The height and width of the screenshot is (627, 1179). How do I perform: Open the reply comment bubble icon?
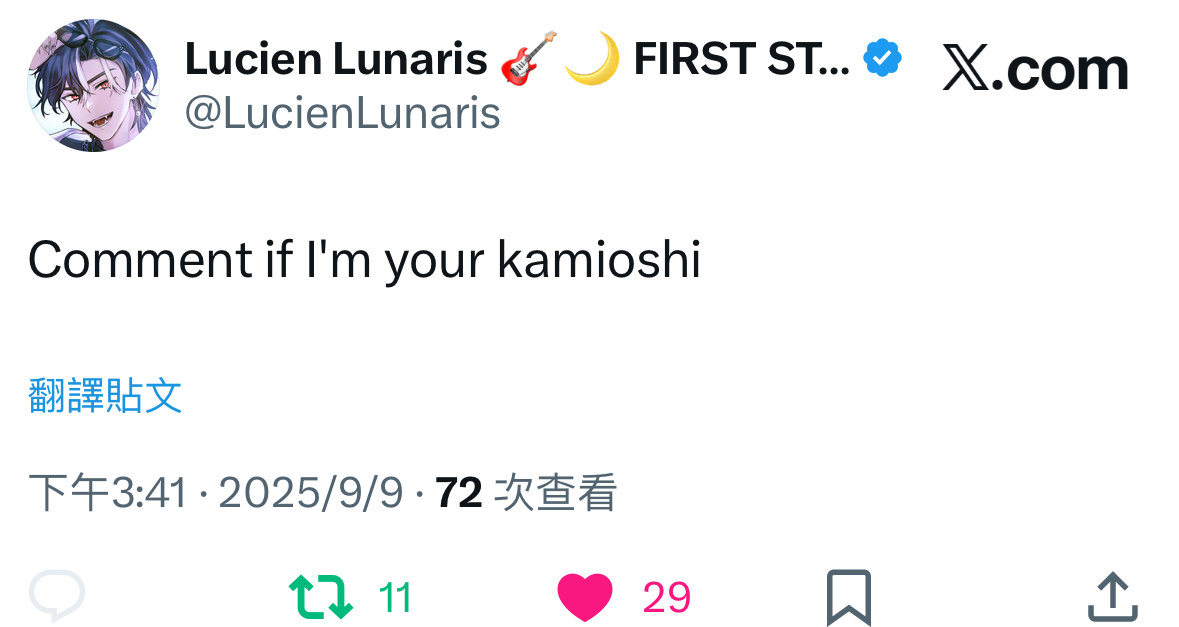pos(57,597)
